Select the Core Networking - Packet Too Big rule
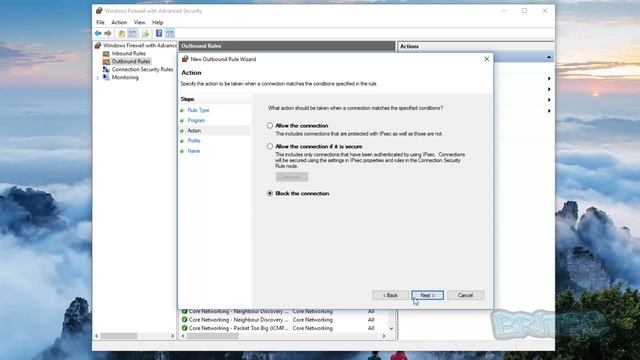The height and width of the screenshot is (360, 640). coord(238,328)
